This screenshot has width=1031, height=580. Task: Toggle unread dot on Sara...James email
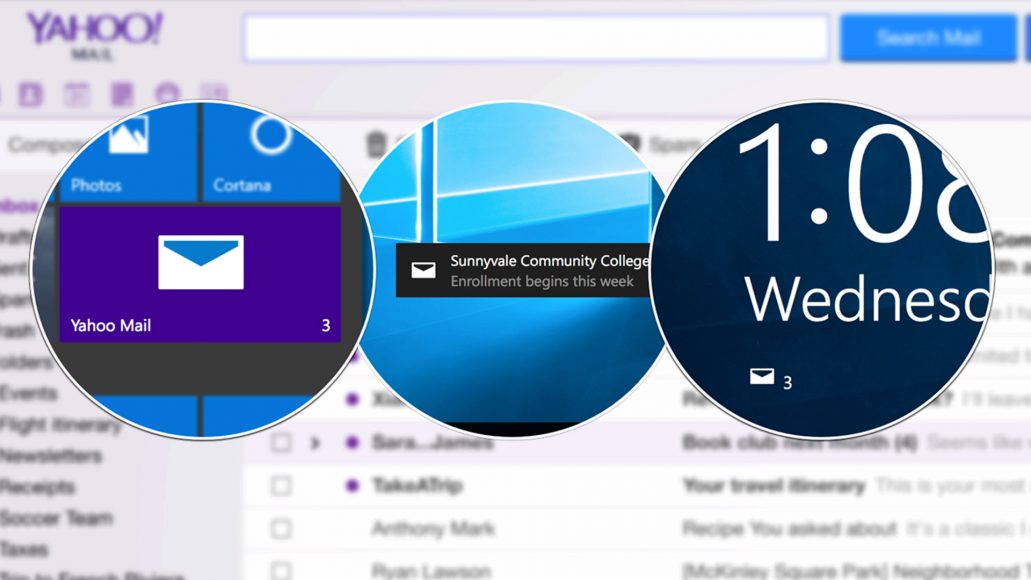click(x=352, y=443)
